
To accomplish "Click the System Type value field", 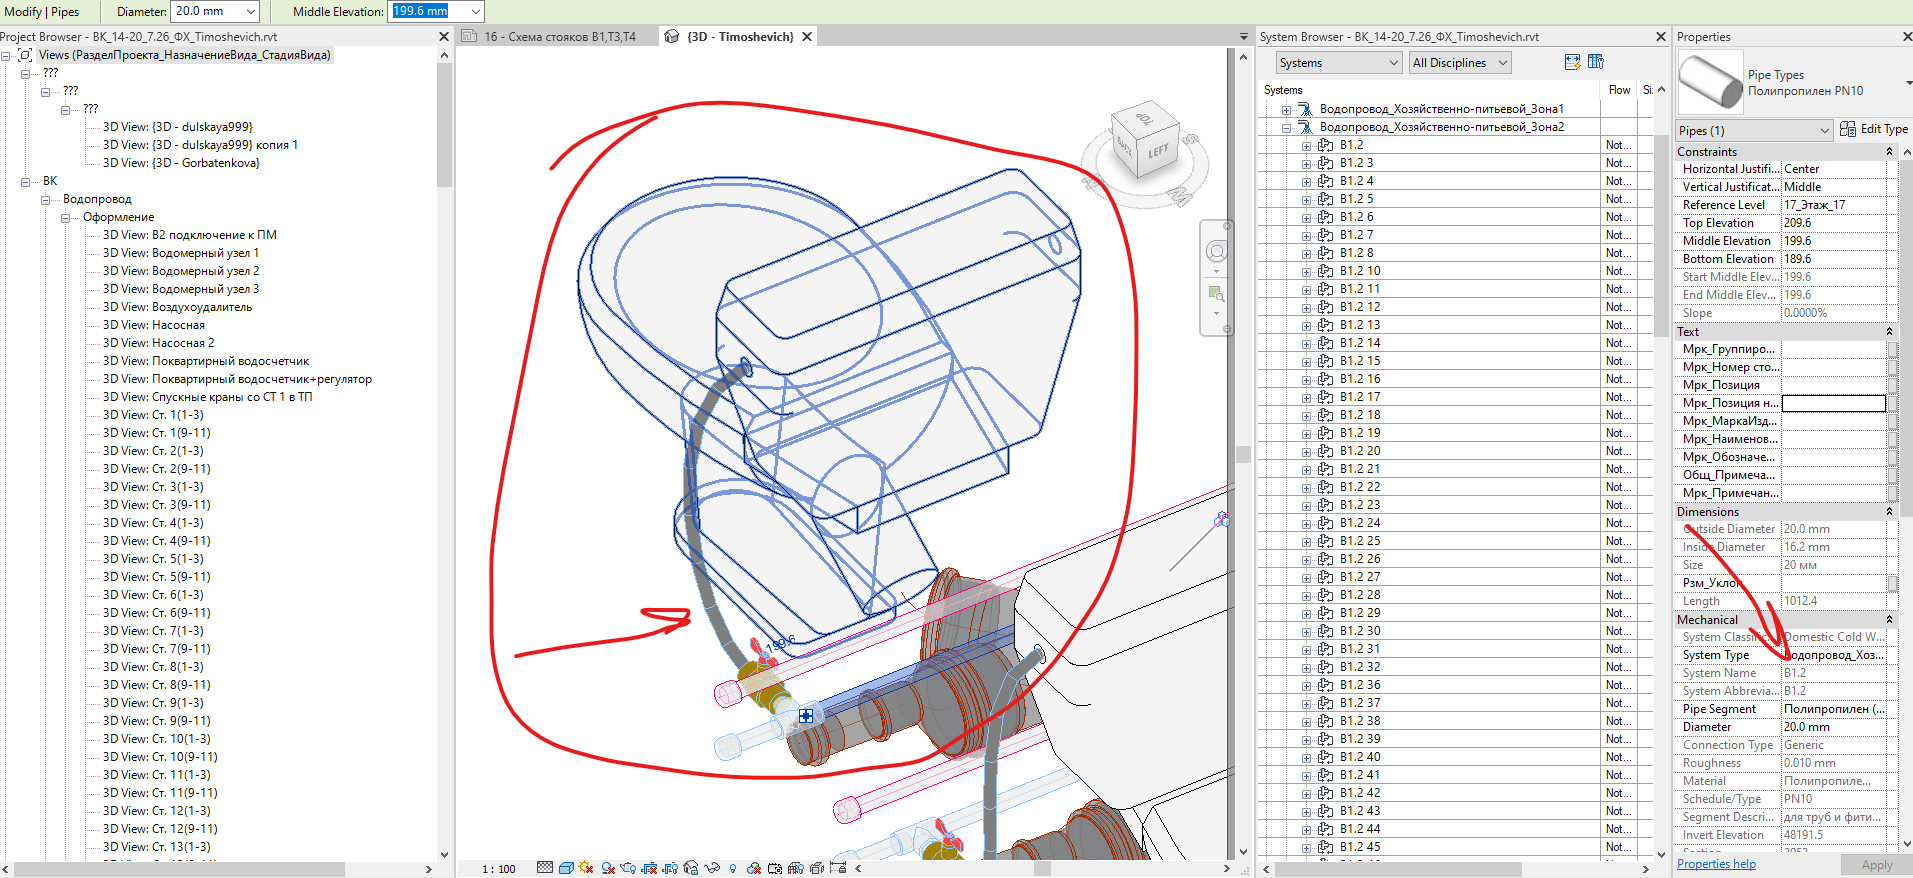I will [1834, 655].
